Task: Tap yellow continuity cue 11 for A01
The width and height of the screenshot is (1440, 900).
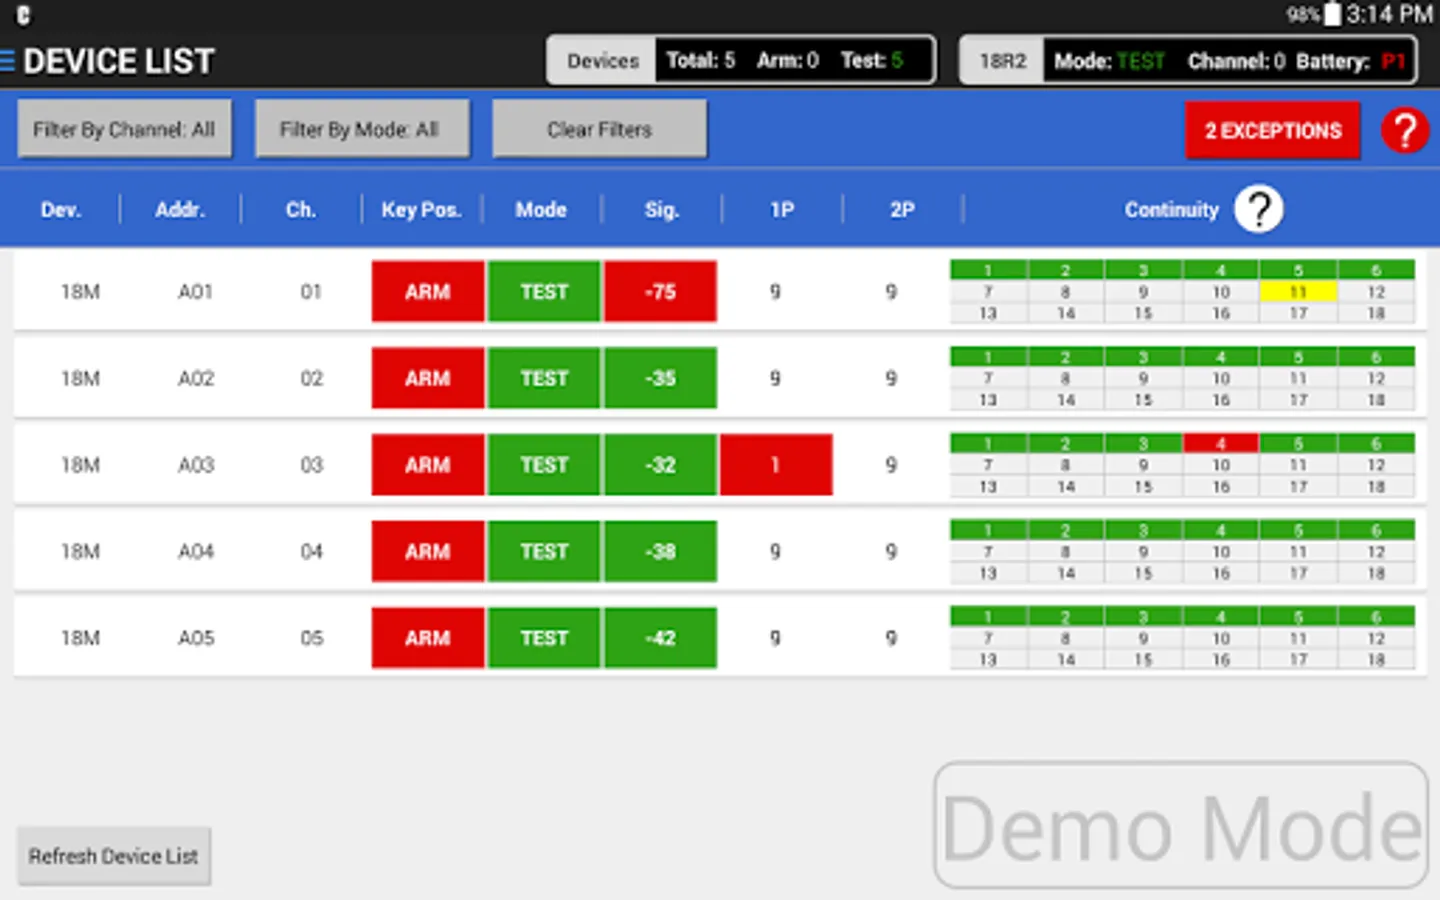Action: [x=1298, y=292]
